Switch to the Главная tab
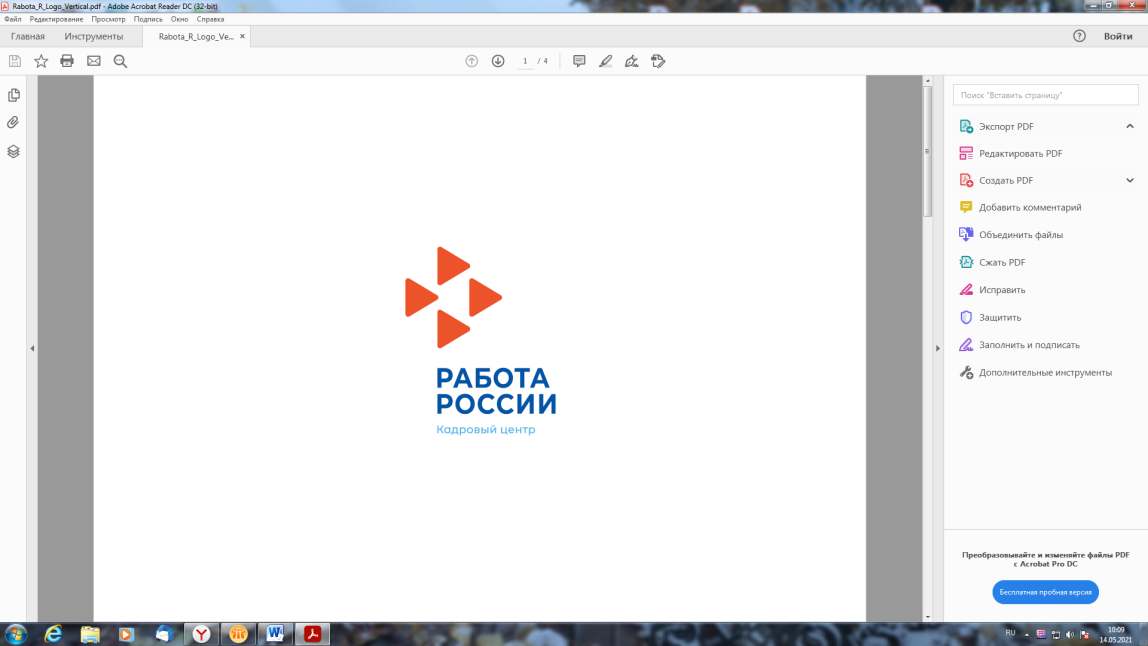This screenshot has width=1148, height=646. pyautogui.click(x=28, y=37)
